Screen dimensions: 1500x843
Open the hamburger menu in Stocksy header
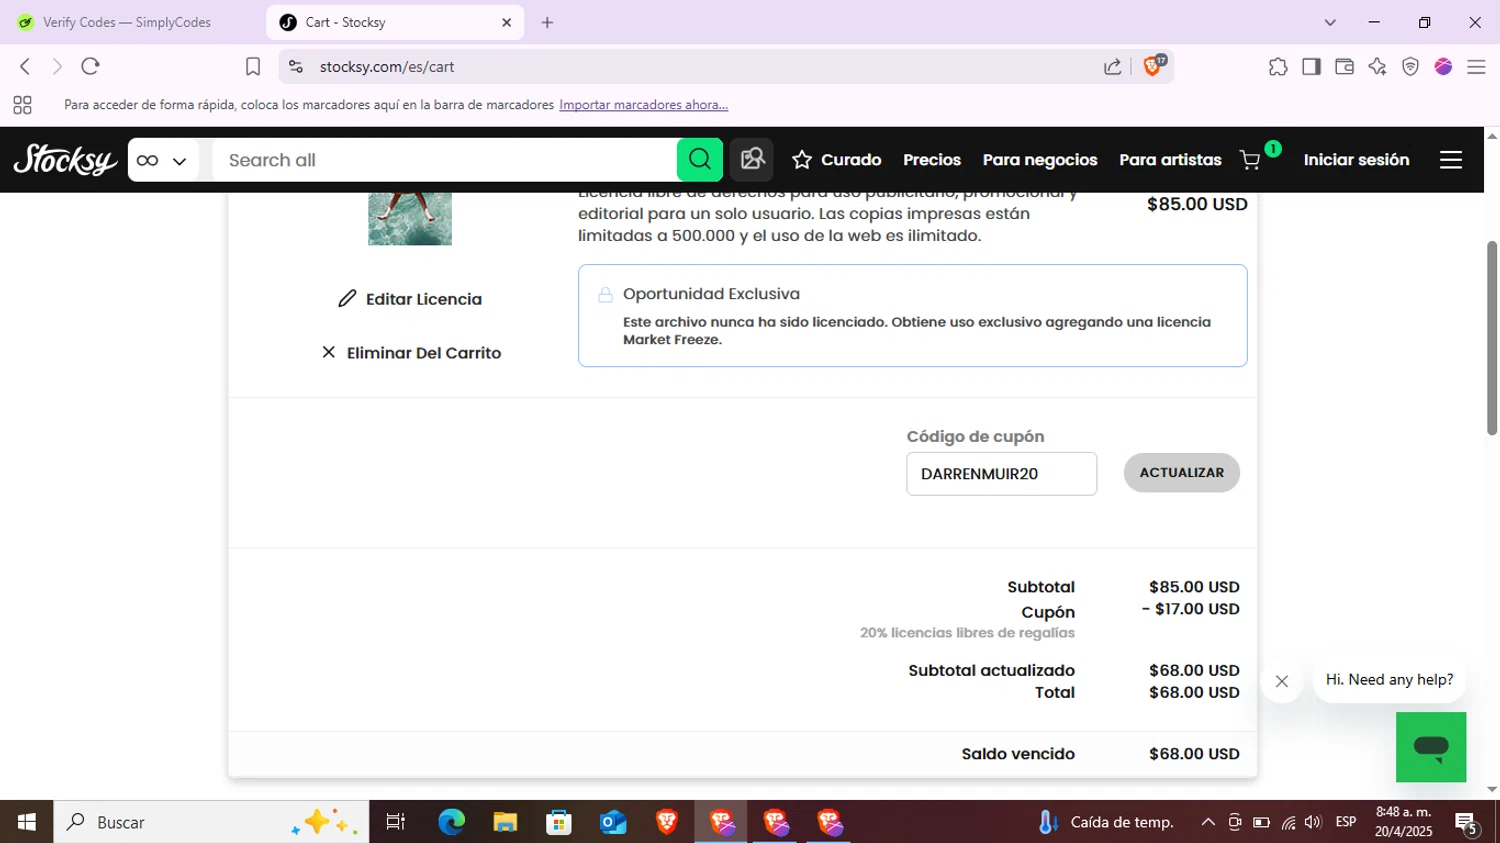pyautogui.click(x=1451, y=160)
